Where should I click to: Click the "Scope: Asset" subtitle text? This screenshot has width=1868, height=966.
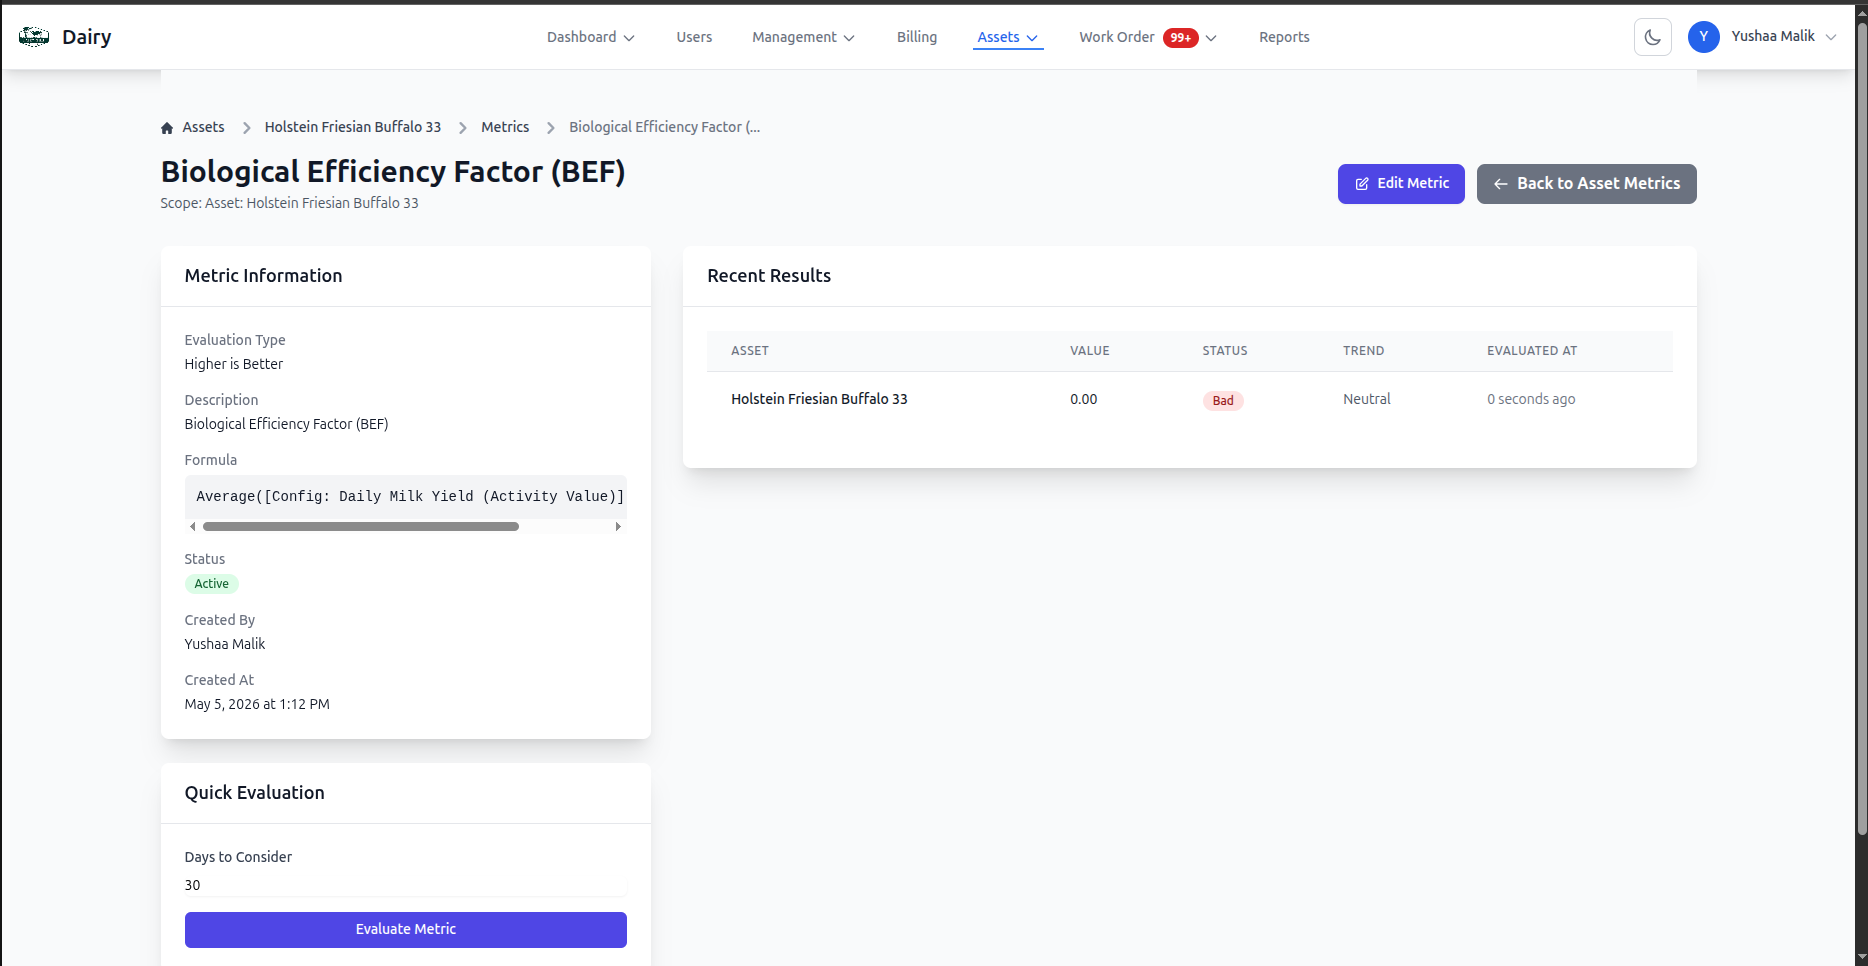coord(289,203)
